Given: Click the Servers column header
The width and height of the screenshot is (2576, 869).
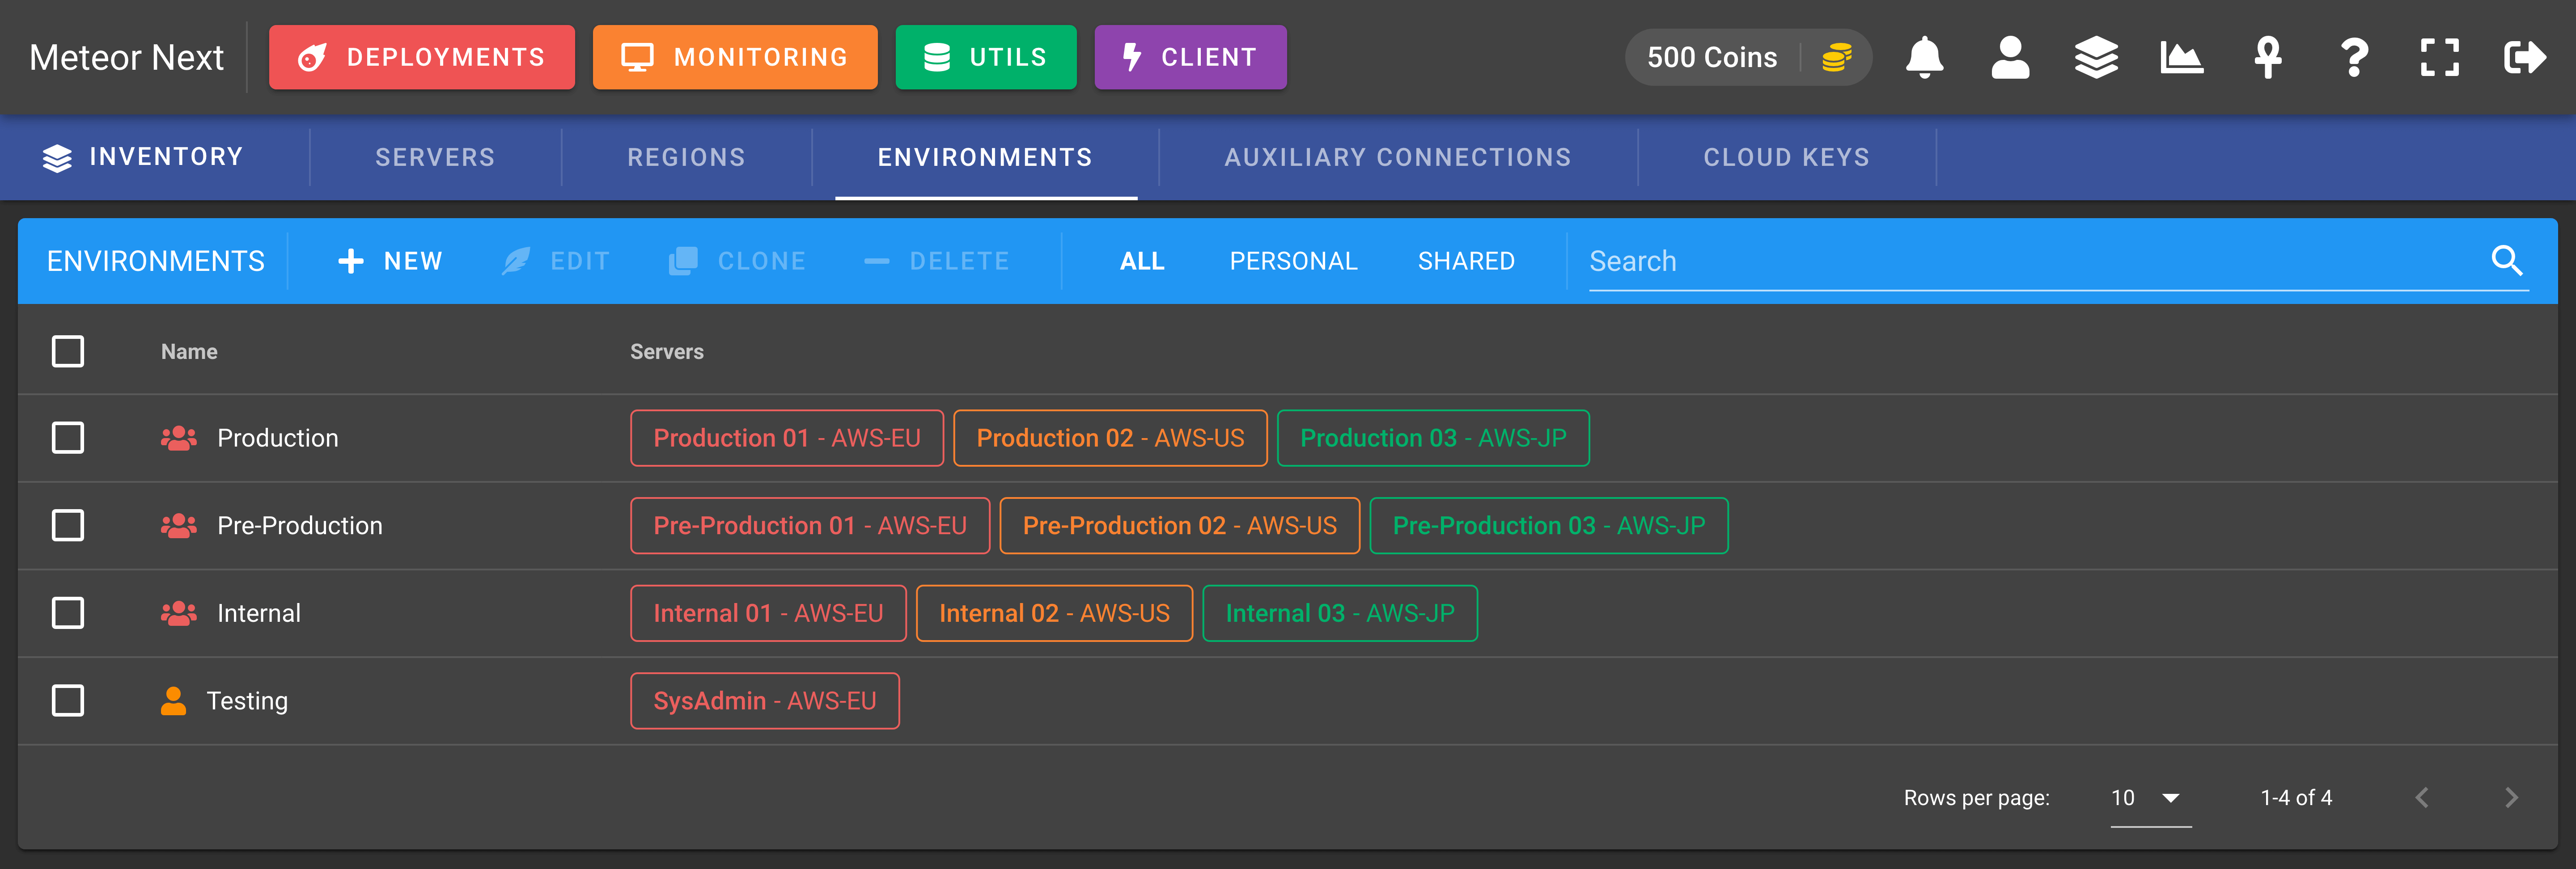Looking at the screenshot, I should coord(667,351).
